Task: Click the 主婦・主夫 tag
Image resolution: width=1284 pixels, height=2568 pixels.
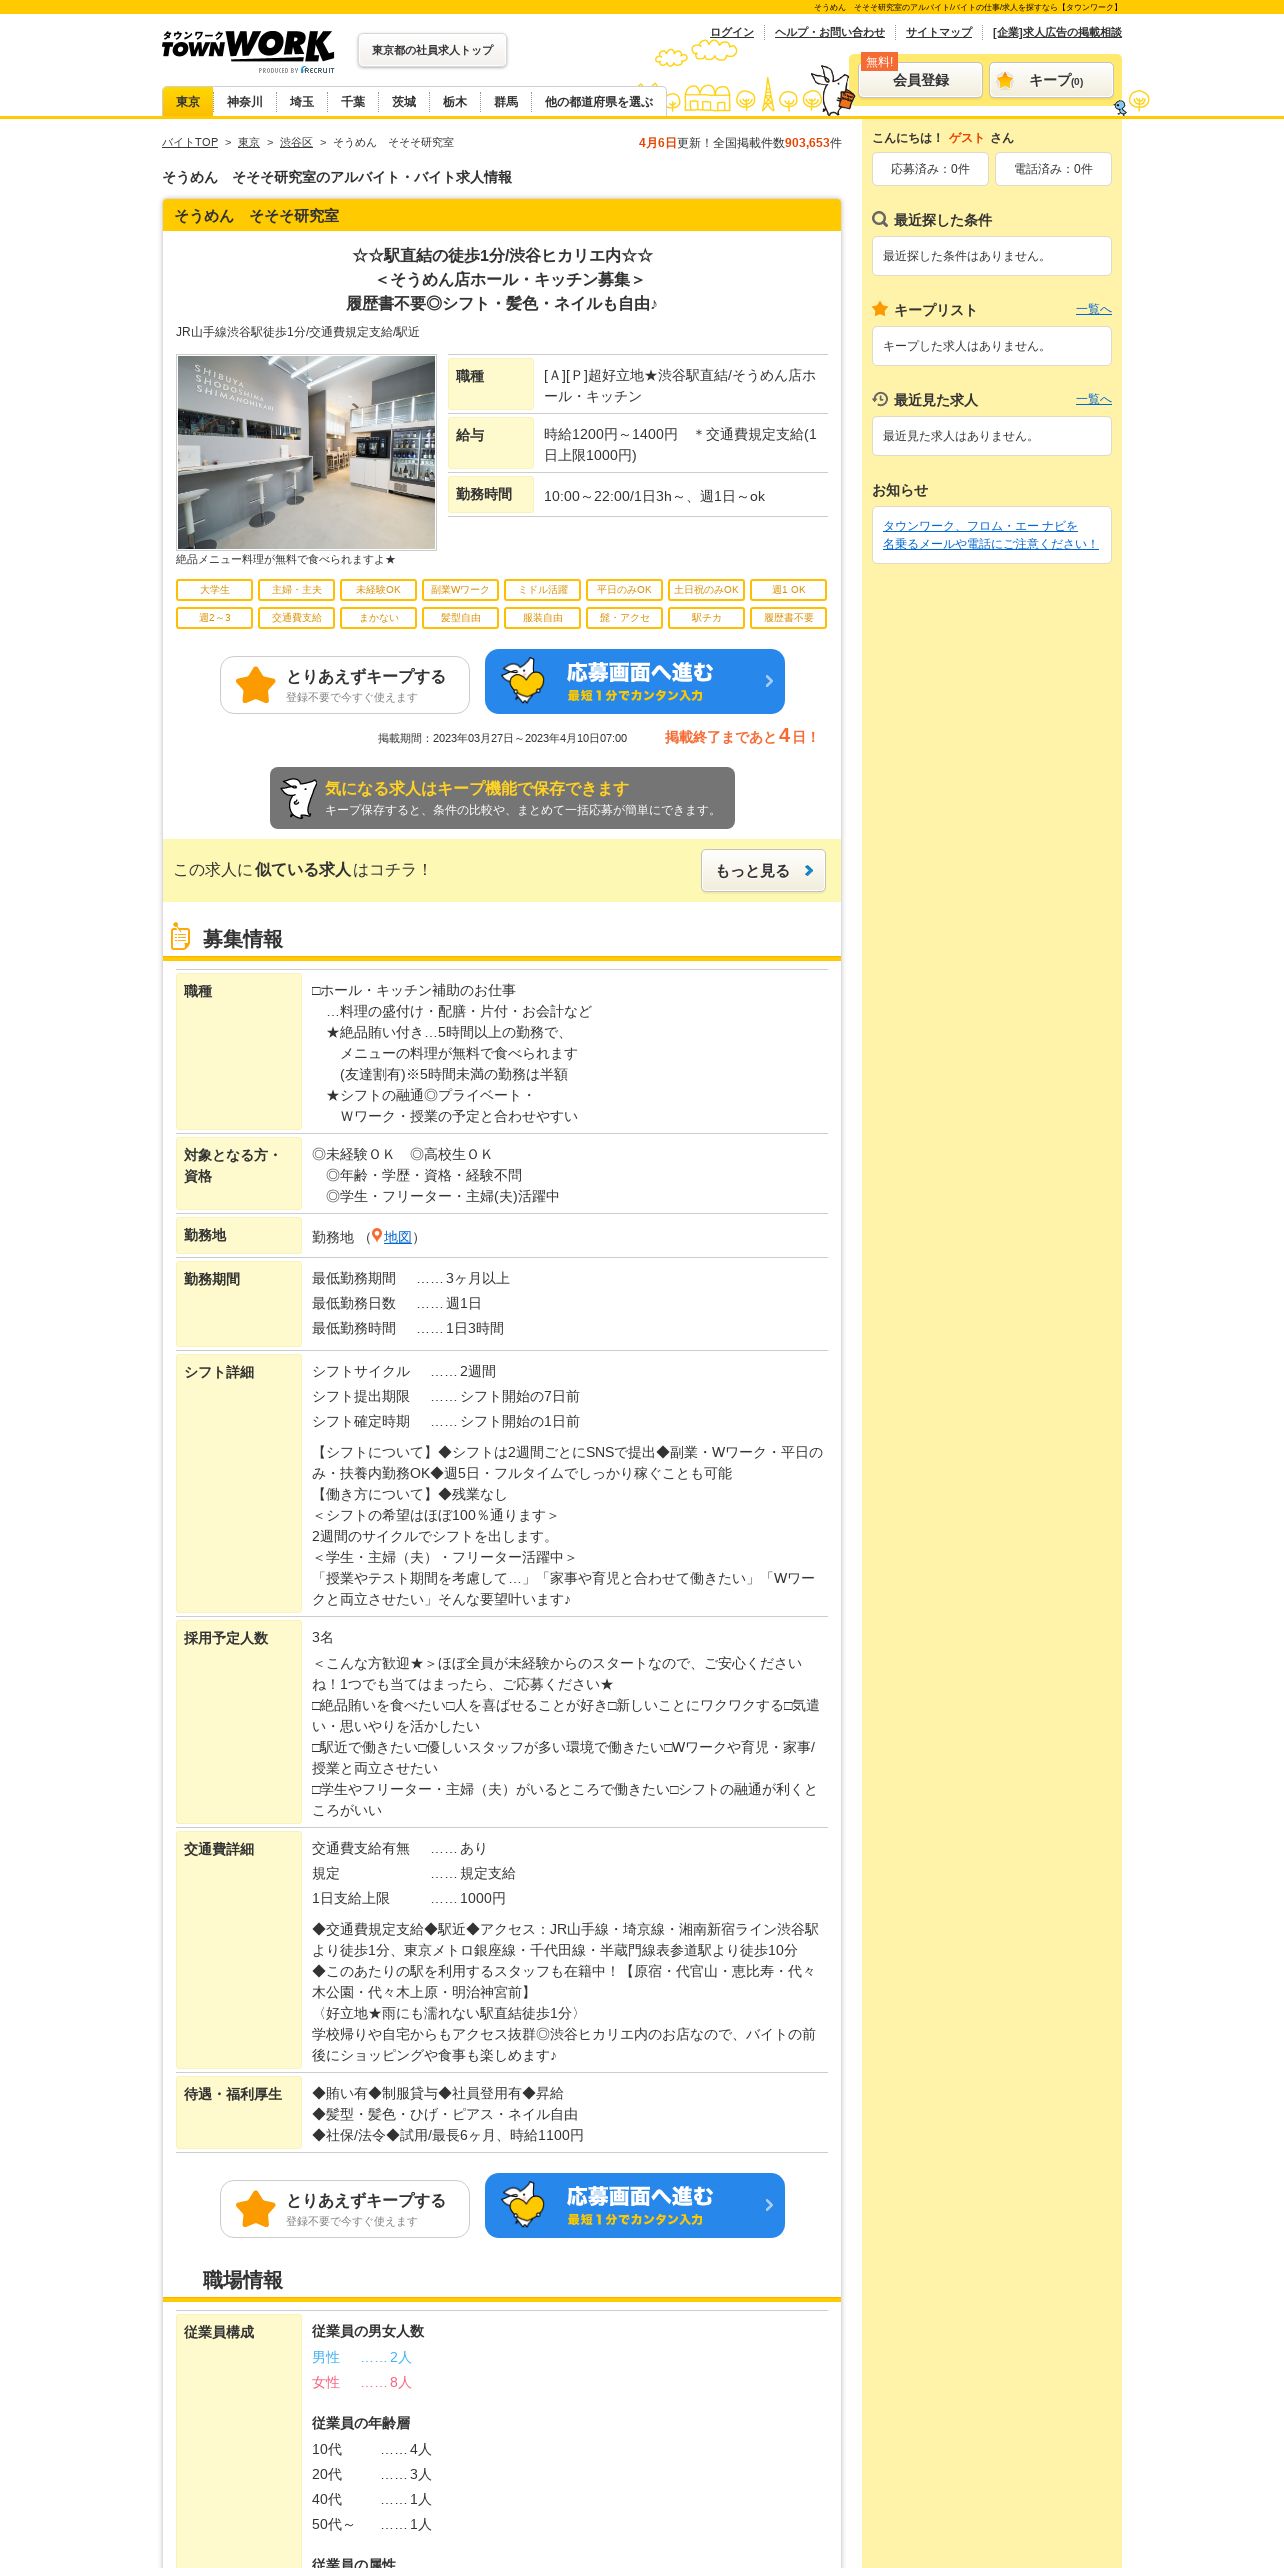Action: (x=296, y=590)
